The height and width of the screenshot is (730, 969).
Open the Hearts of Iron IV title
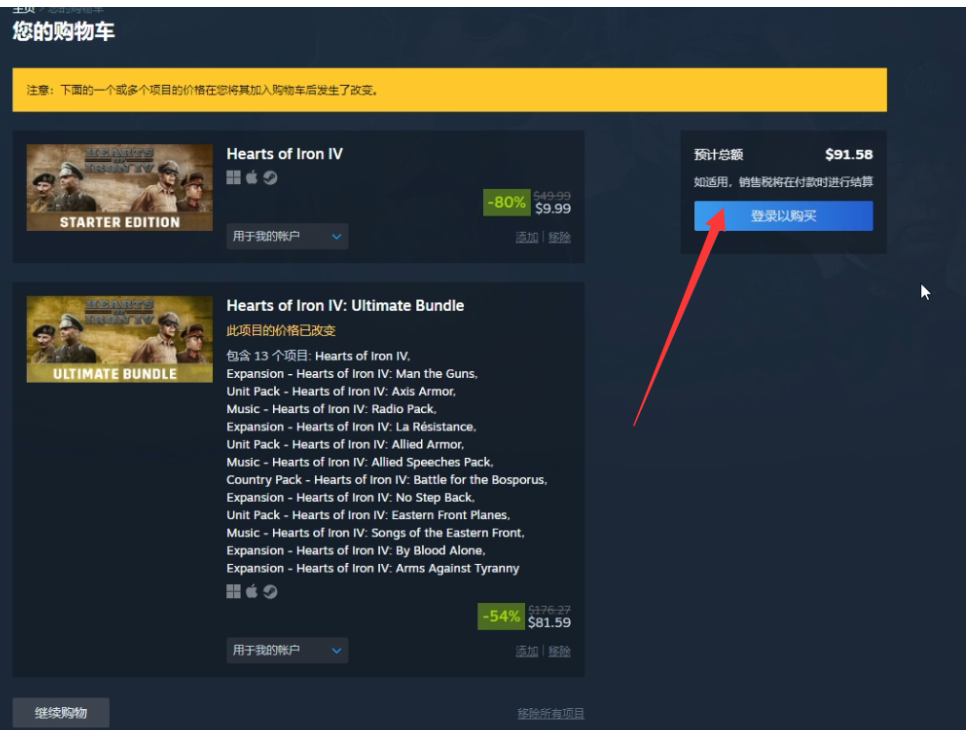pos(284,154)
